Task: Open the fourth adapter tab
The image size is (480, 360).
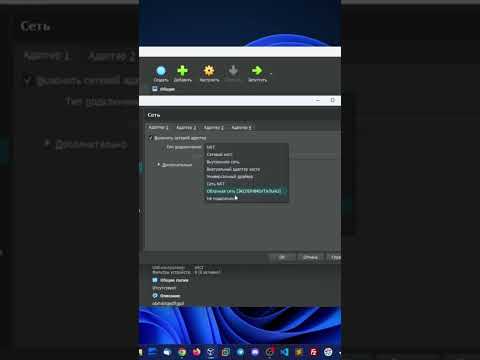Action: tap(241, 127)
